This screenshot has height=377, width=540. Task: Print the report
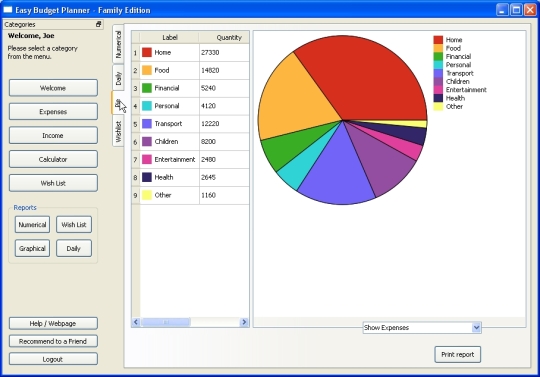pos(457,354)
